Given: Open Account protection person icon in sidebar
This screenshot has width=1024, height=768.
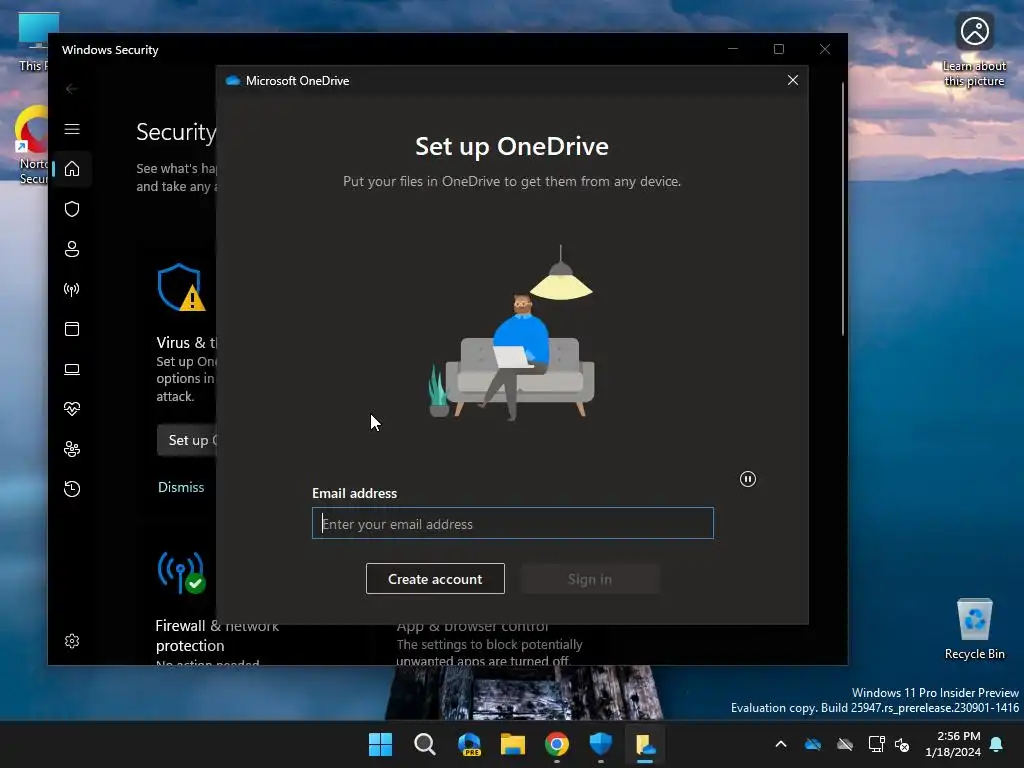Looking at the screenshot, I should [72, 249].
